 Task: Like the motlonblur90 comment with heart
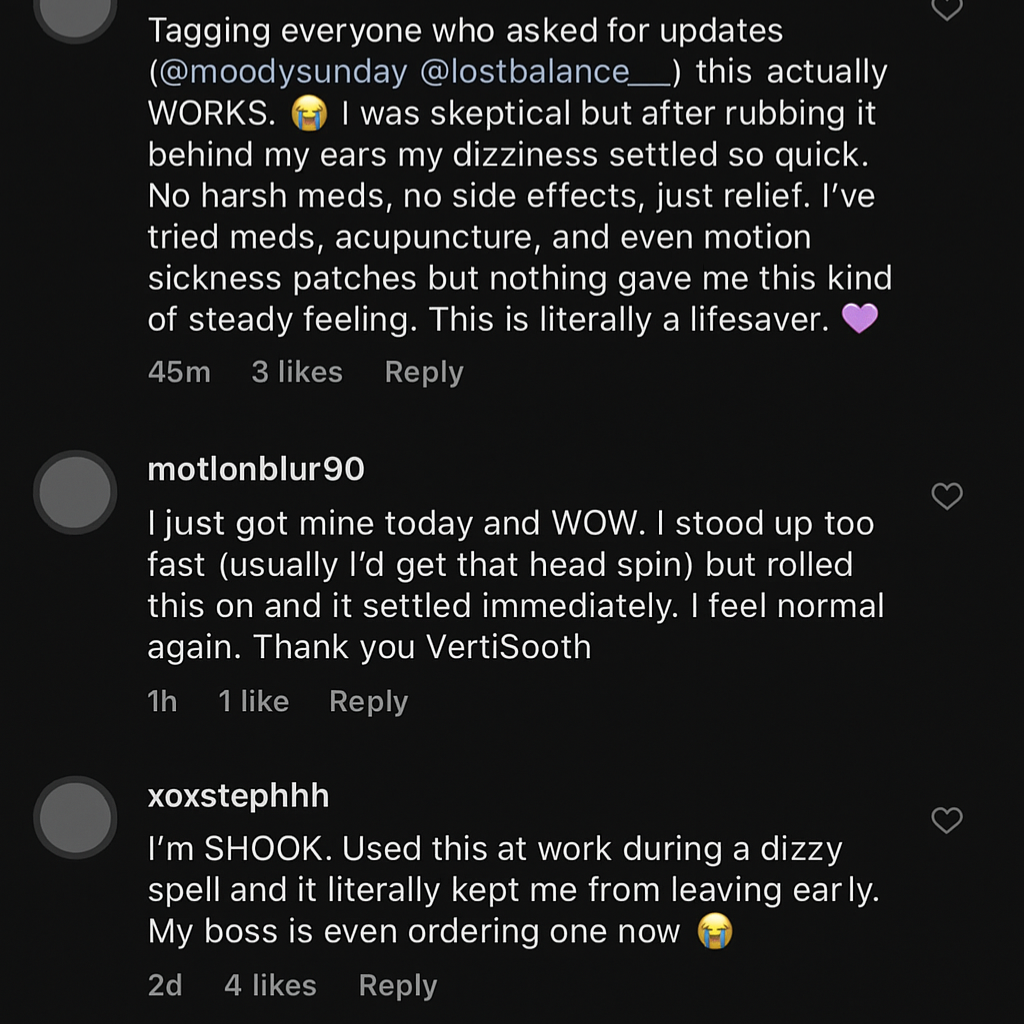pyautogui.click(x=946, y=496)
